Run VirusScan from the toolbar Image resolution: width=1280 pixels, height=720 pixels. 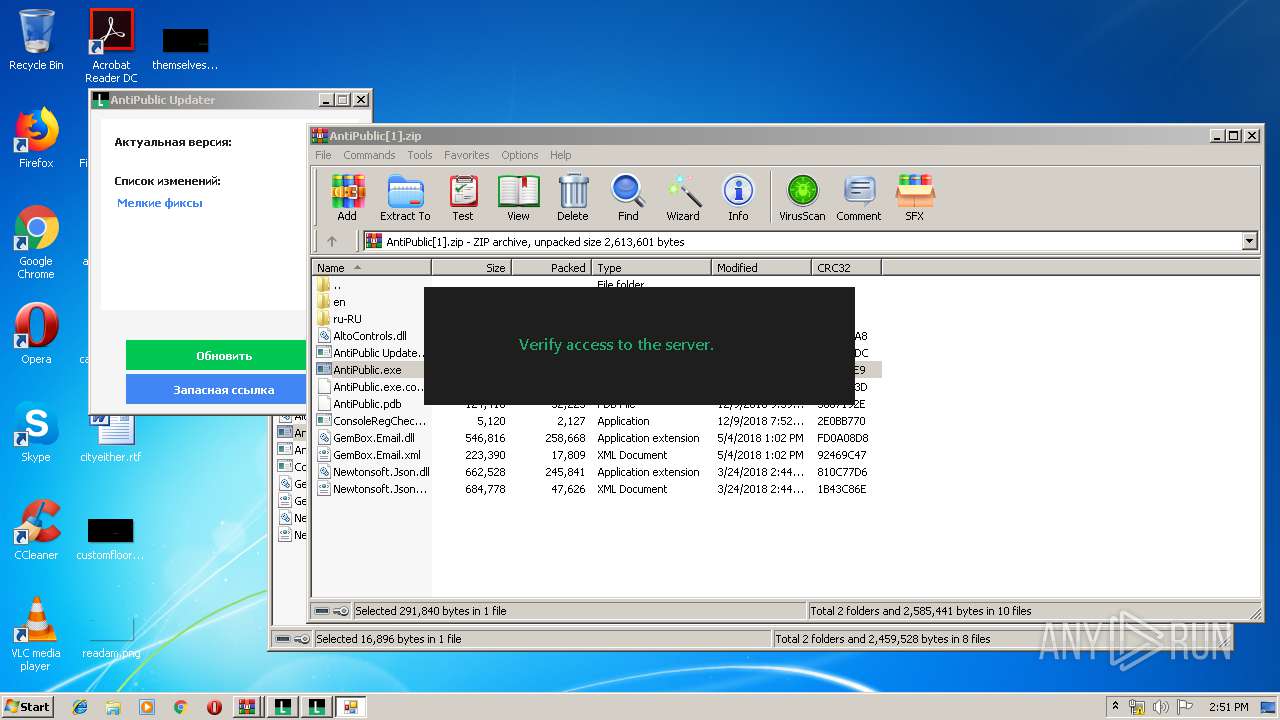(802, 196)
